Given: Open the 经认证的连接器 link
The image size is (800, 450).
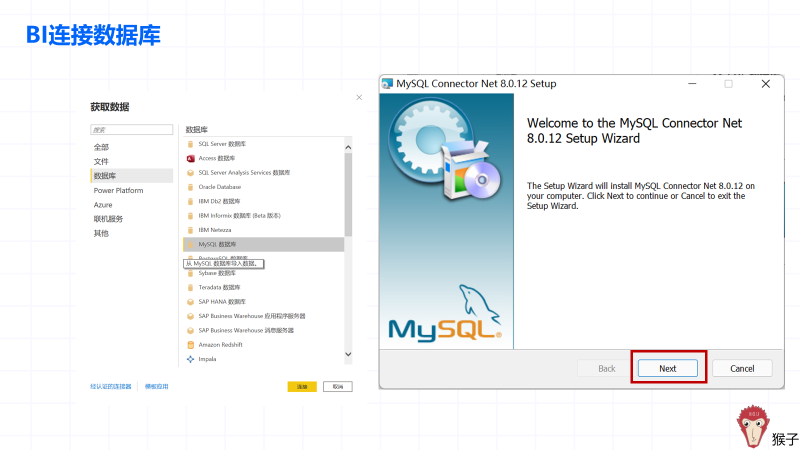Looking at the screenshot, I should [x=111, y=387].
